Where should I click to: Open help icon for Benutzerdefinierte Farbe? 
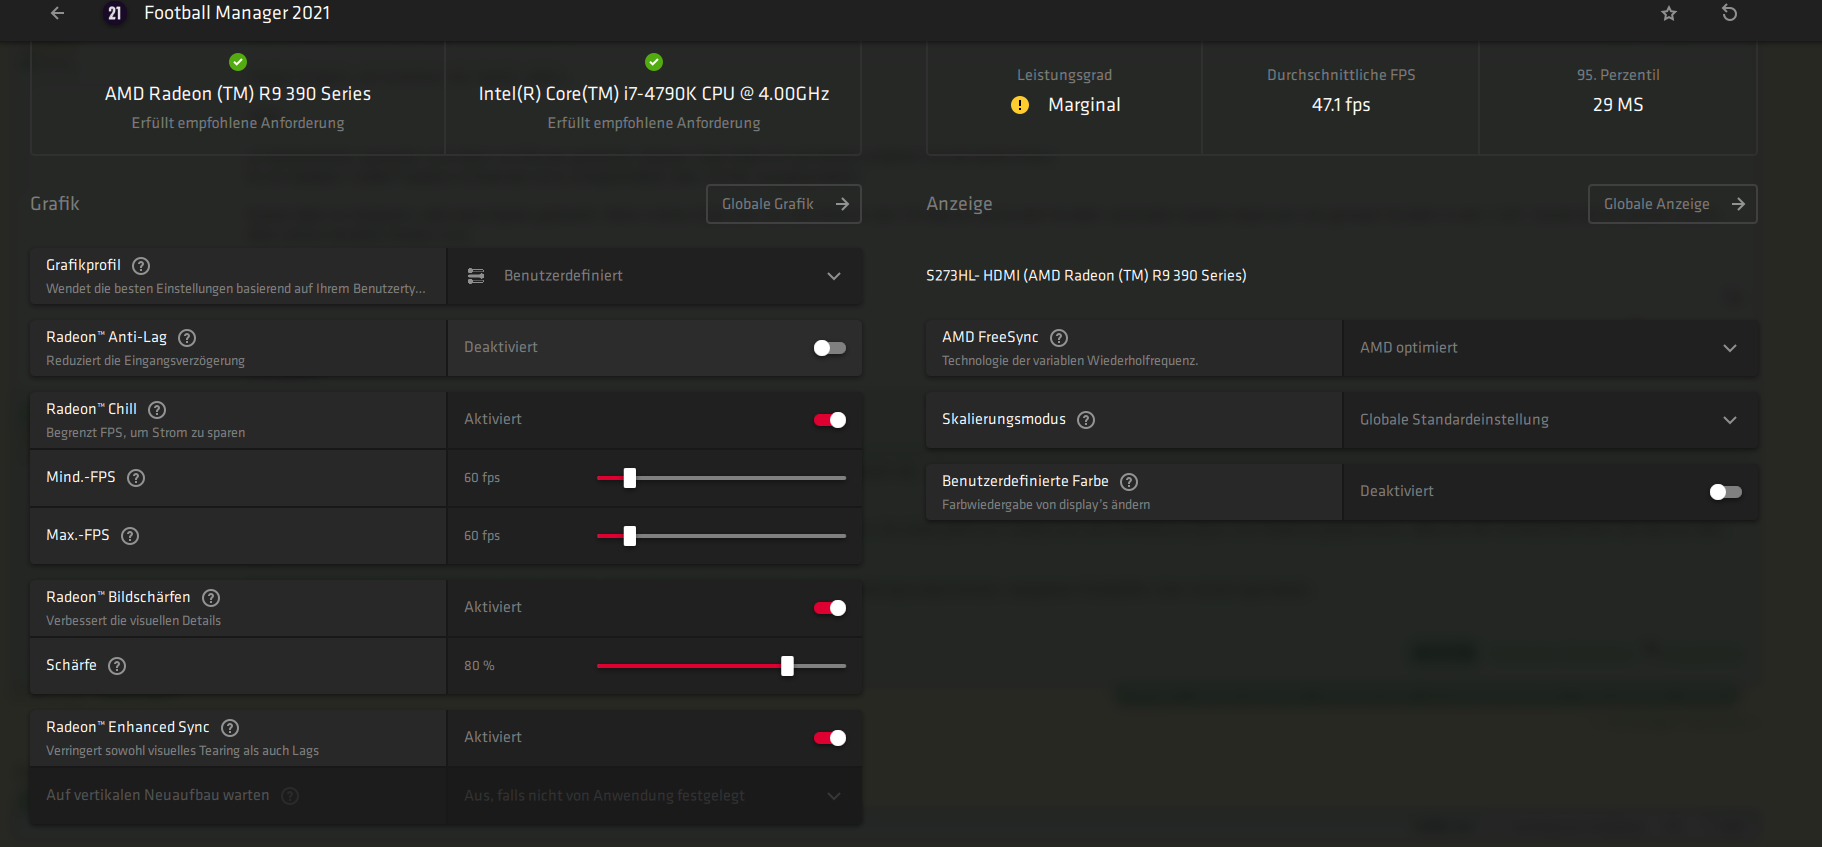[1129, 482]
